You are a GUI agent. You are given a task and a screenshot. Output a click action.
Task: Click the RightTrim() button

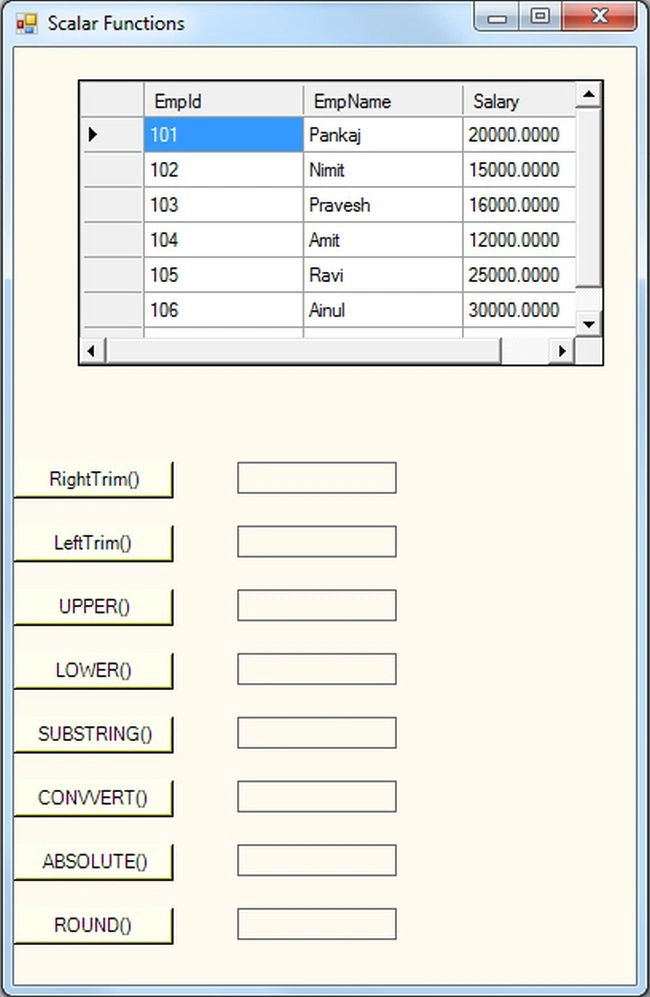[93, 479]
